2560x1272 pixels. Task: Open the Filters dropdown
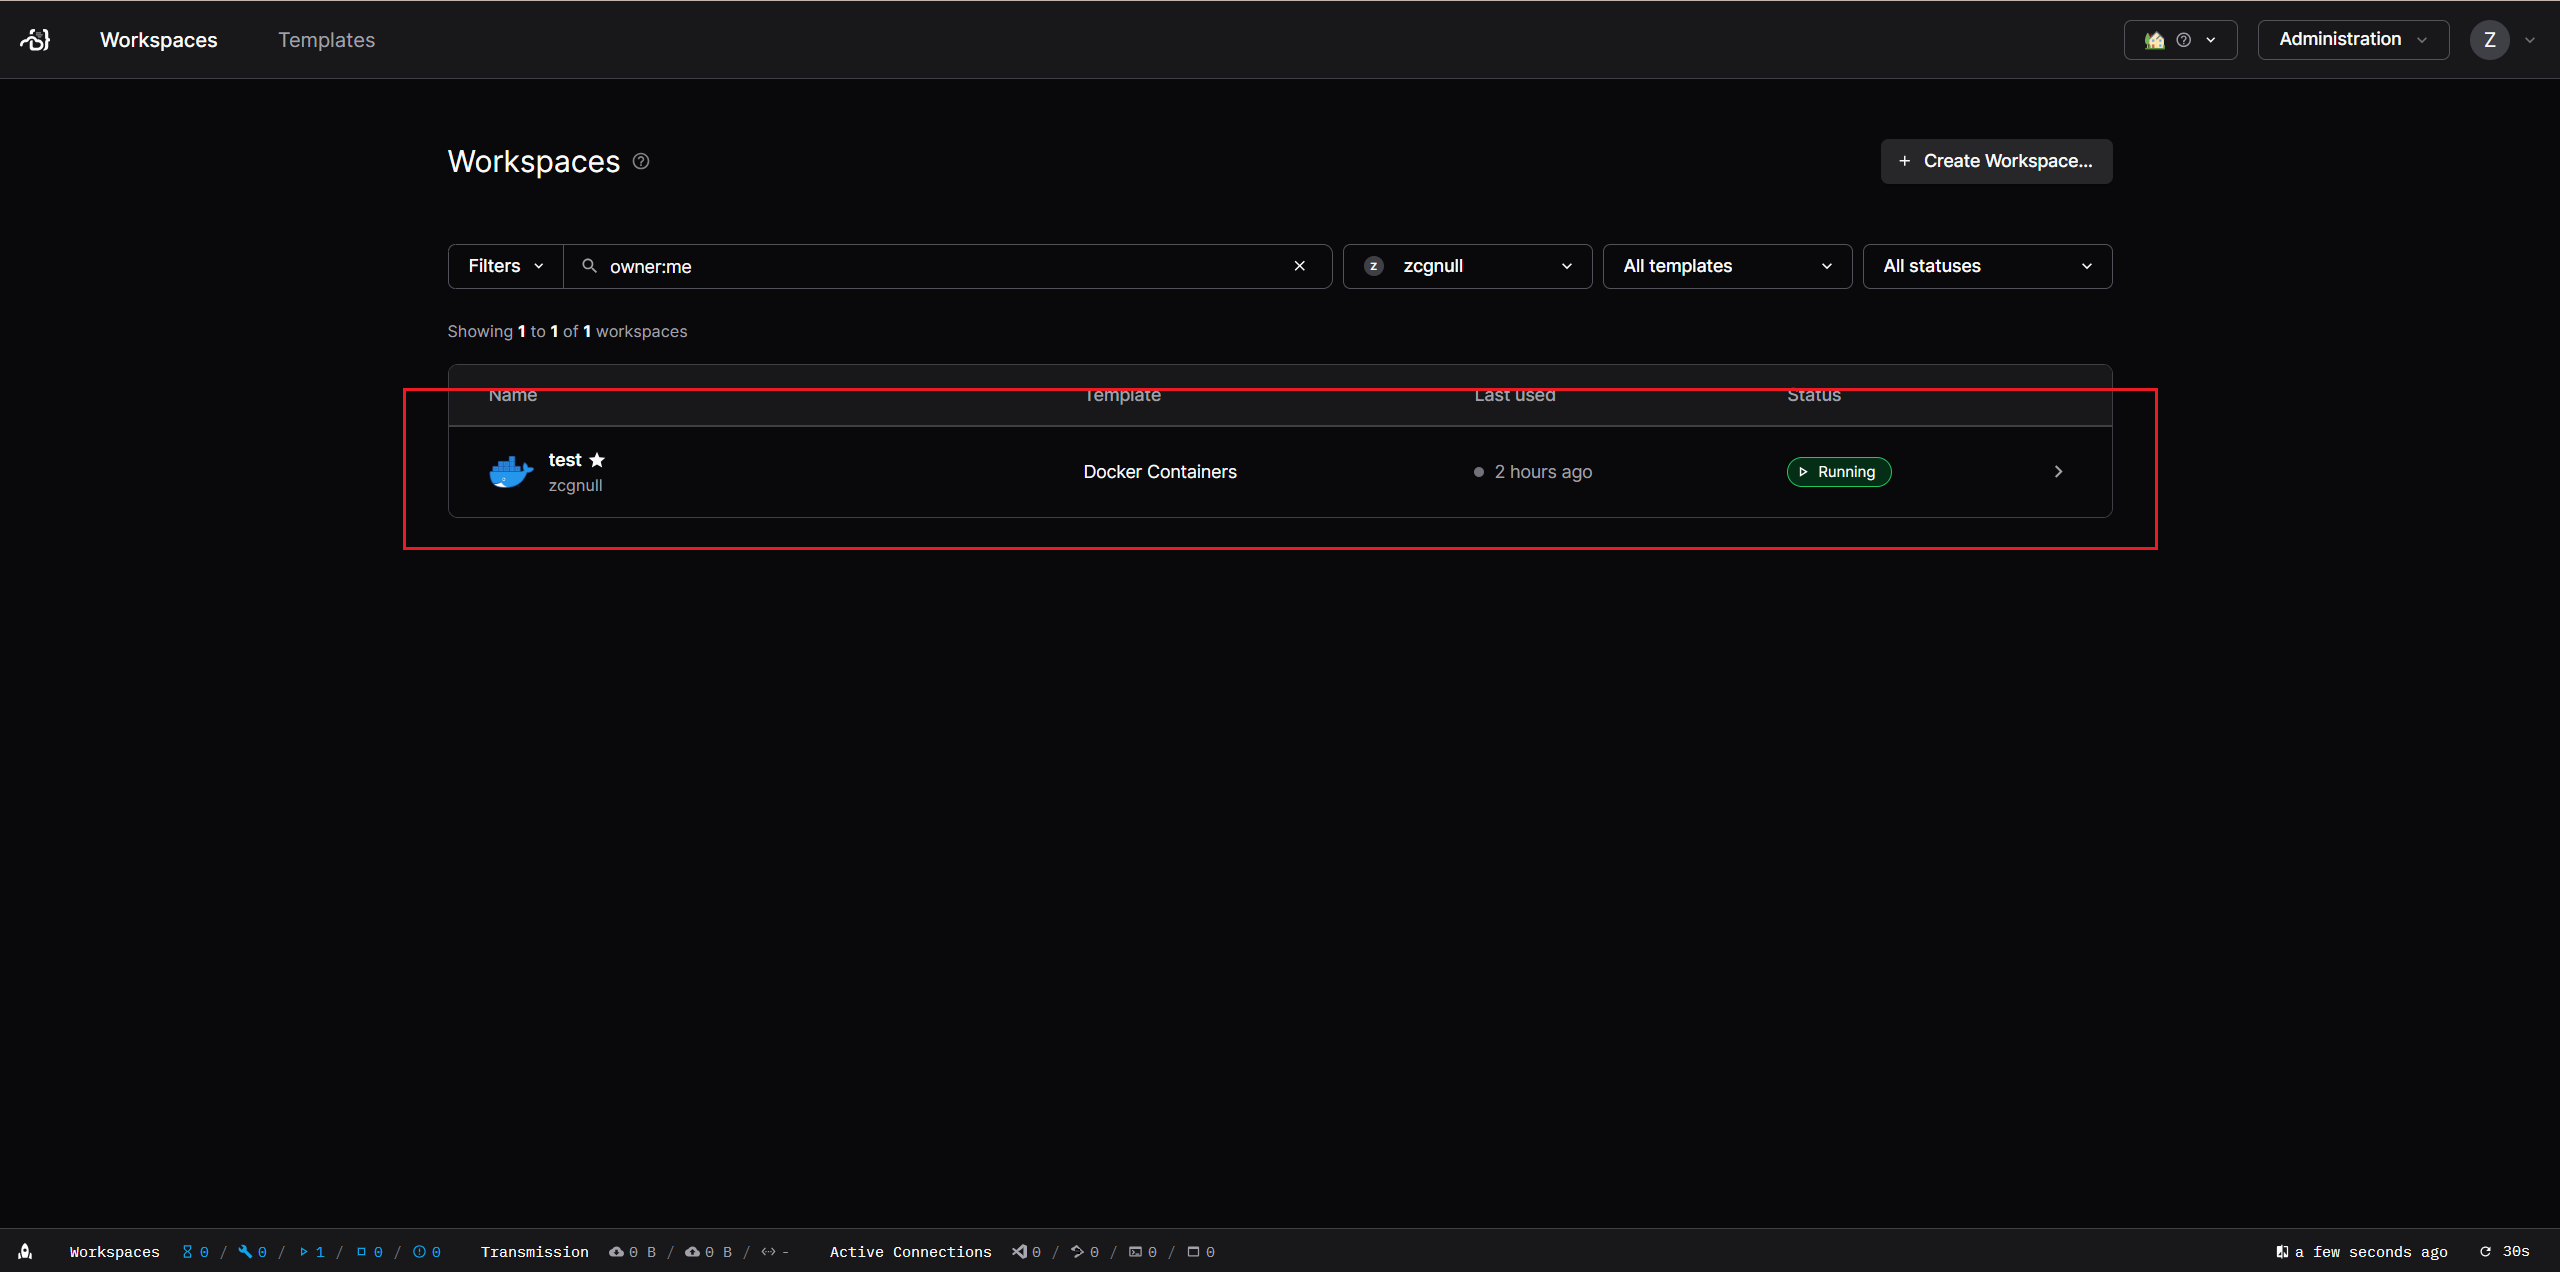(505, 266)
